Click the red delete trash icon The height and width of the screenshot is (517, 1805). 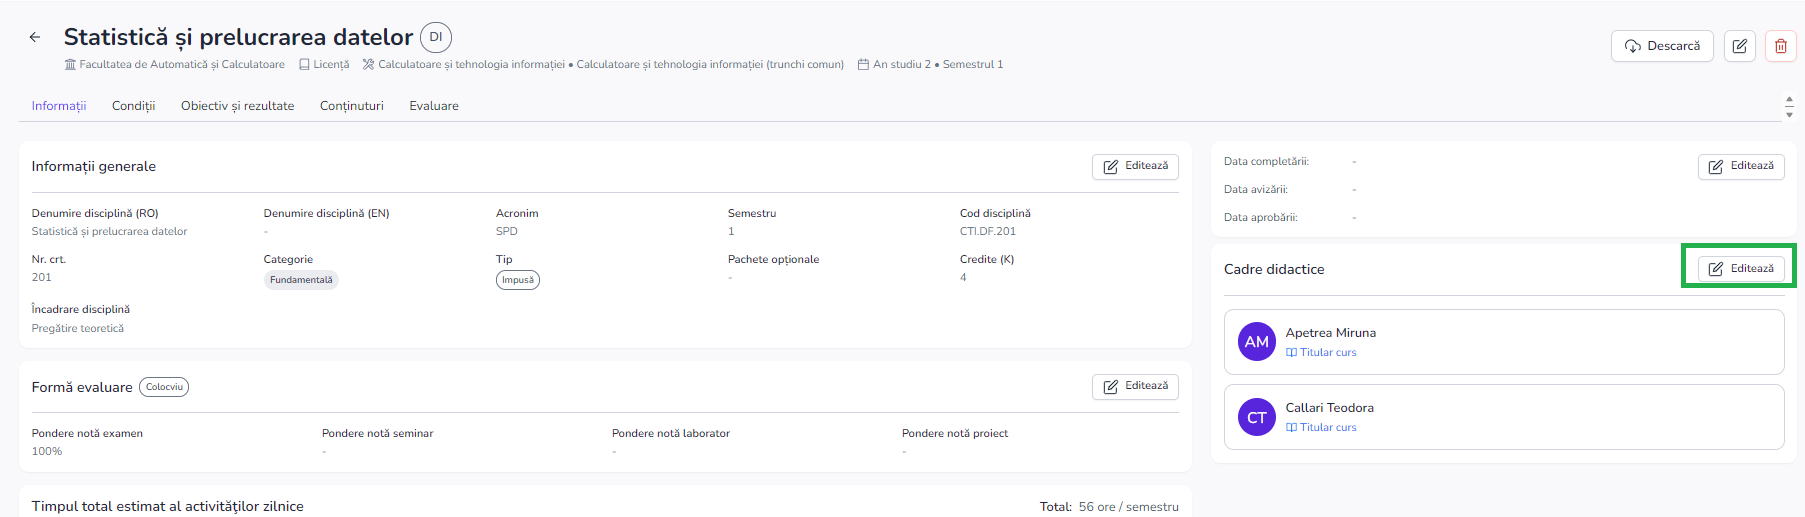point(1780,46)
